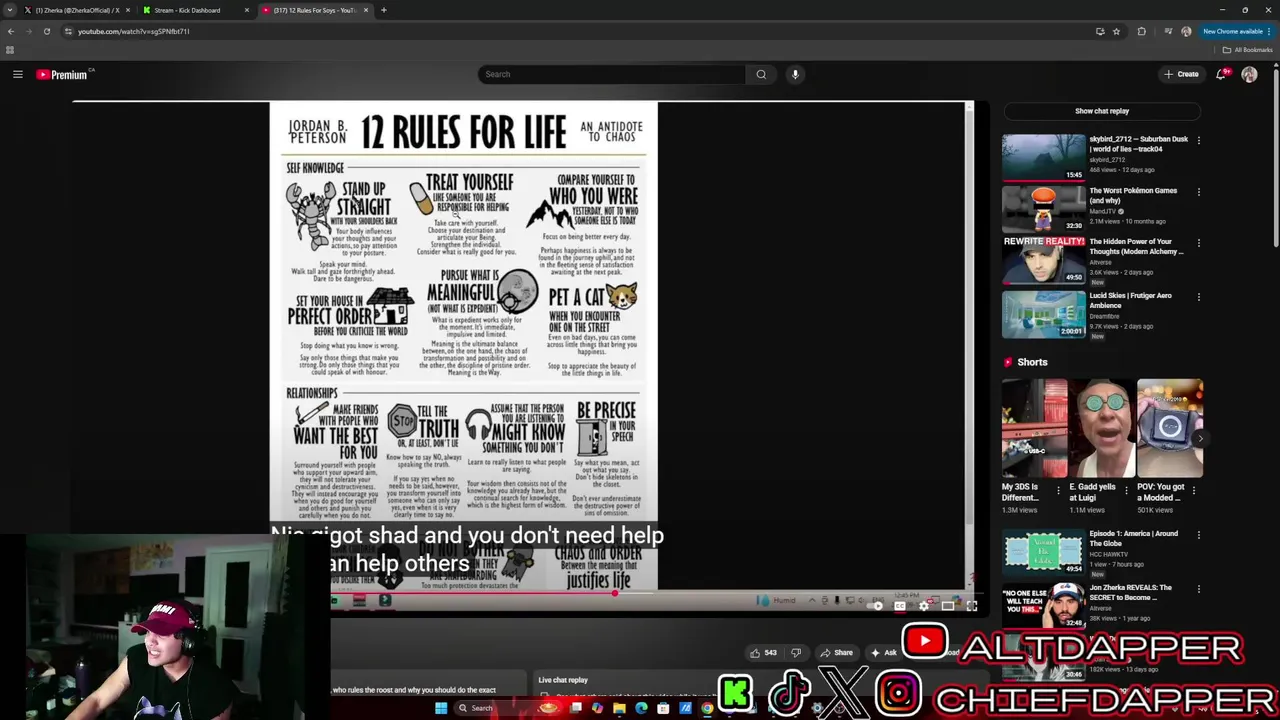Switch to the Stream - Kick Dashboard tab

click(x=195, y=10)
